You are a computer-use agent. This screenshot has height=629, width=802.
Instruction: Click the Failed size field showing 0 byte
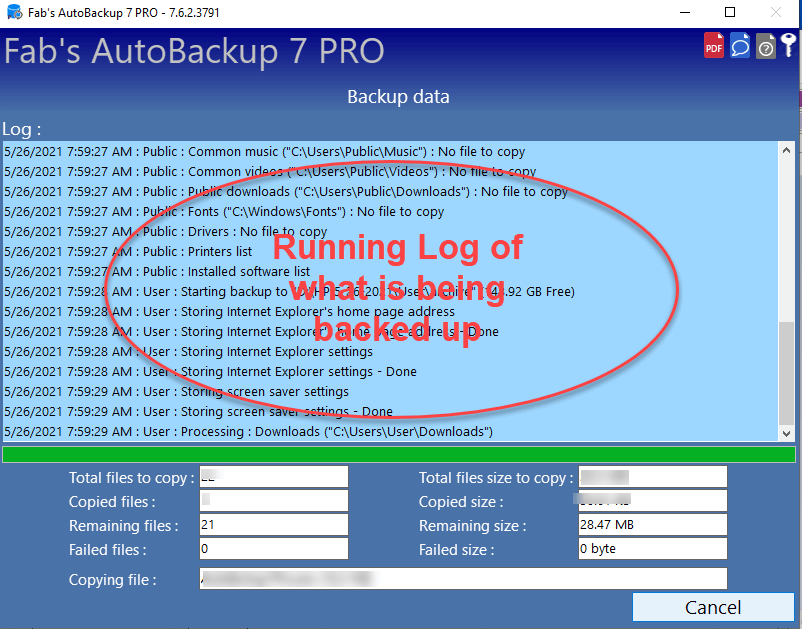[x=653, y=549]
